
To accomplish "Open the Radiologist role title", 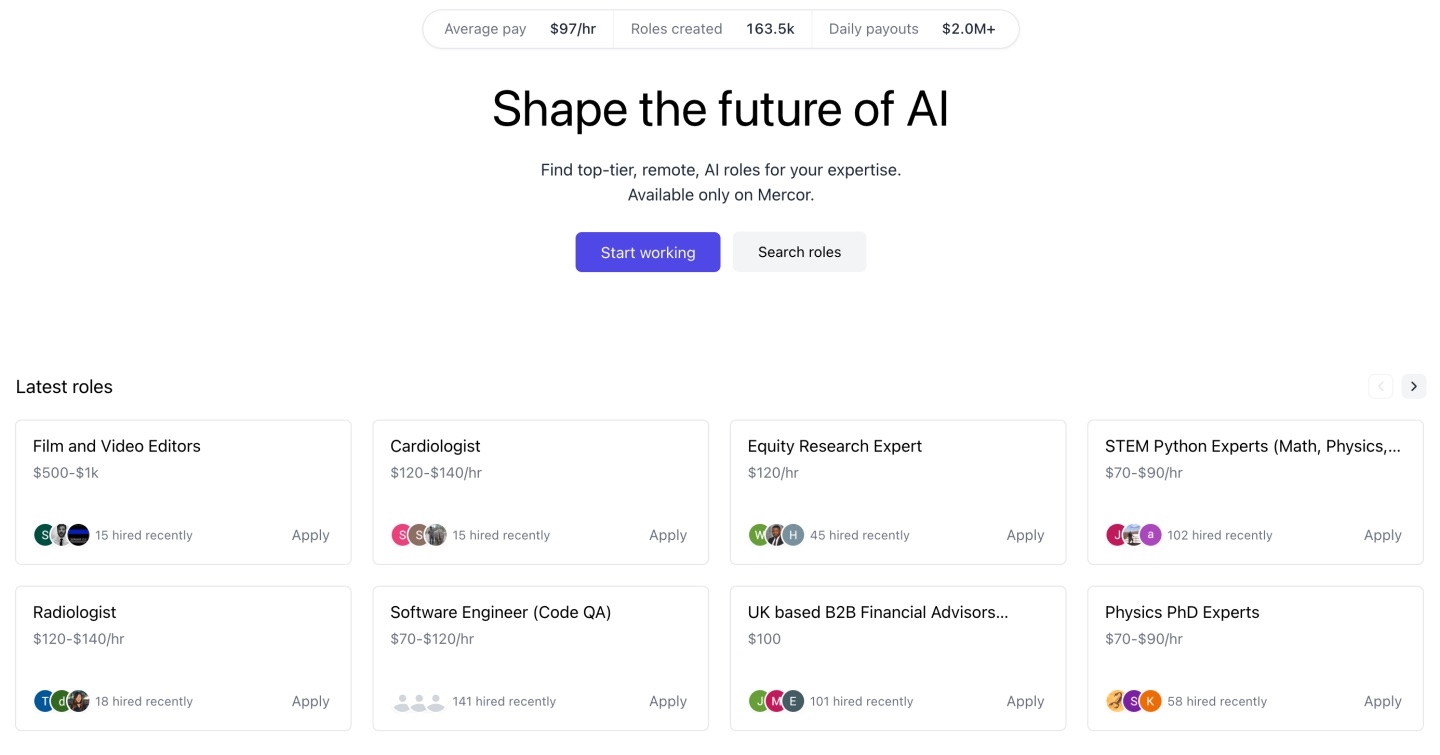I will 75,612.
